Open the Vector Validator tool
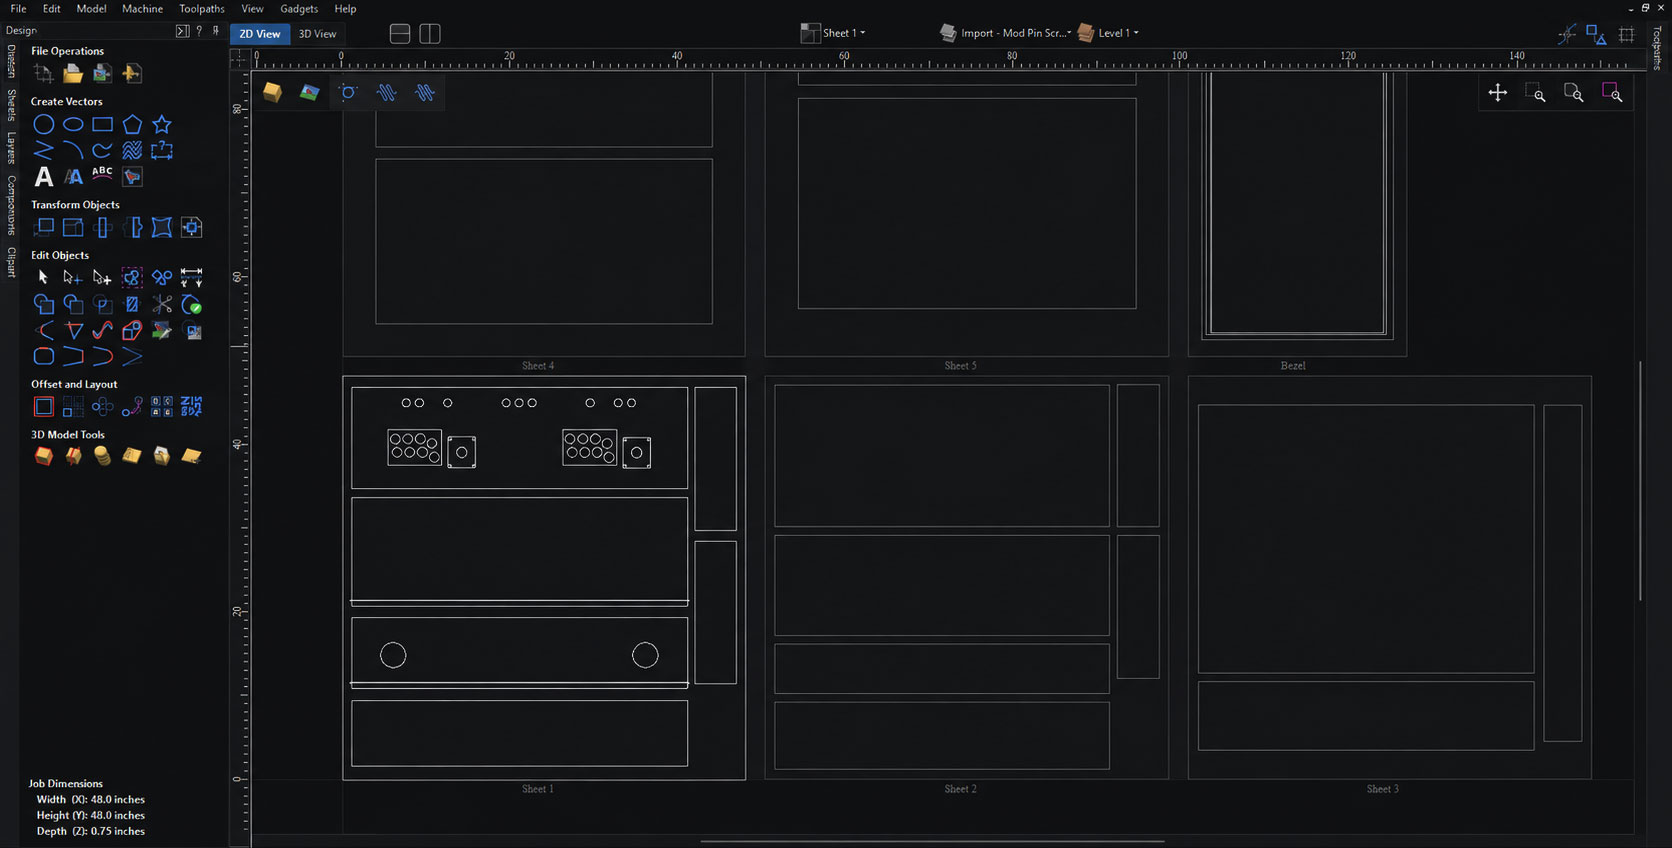This screenshot has width=1672, height=848. click(x=192, y=304)
